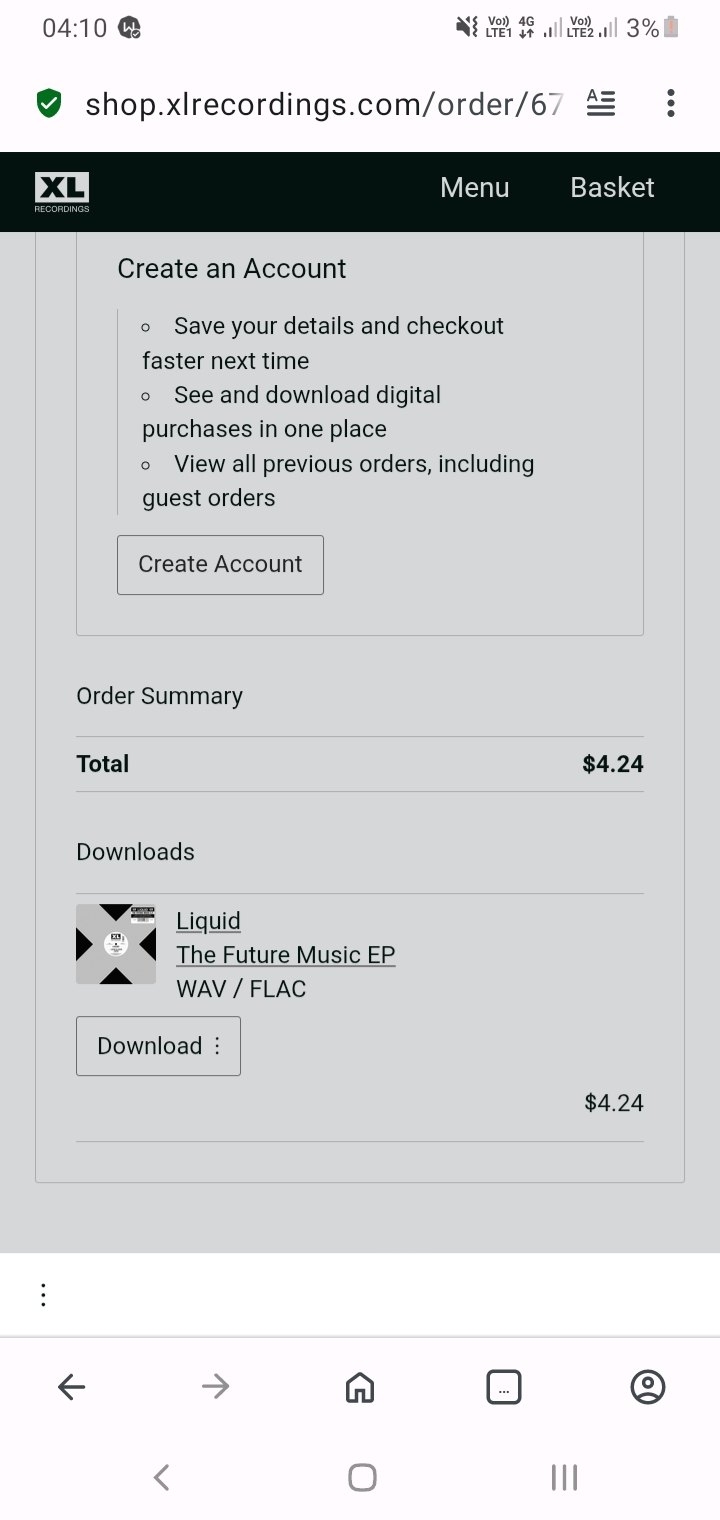Screen dimensions: 720x1520
Task: Open reader mode icon in address bar
Action: pyautogui.click(x=601, y=103)
